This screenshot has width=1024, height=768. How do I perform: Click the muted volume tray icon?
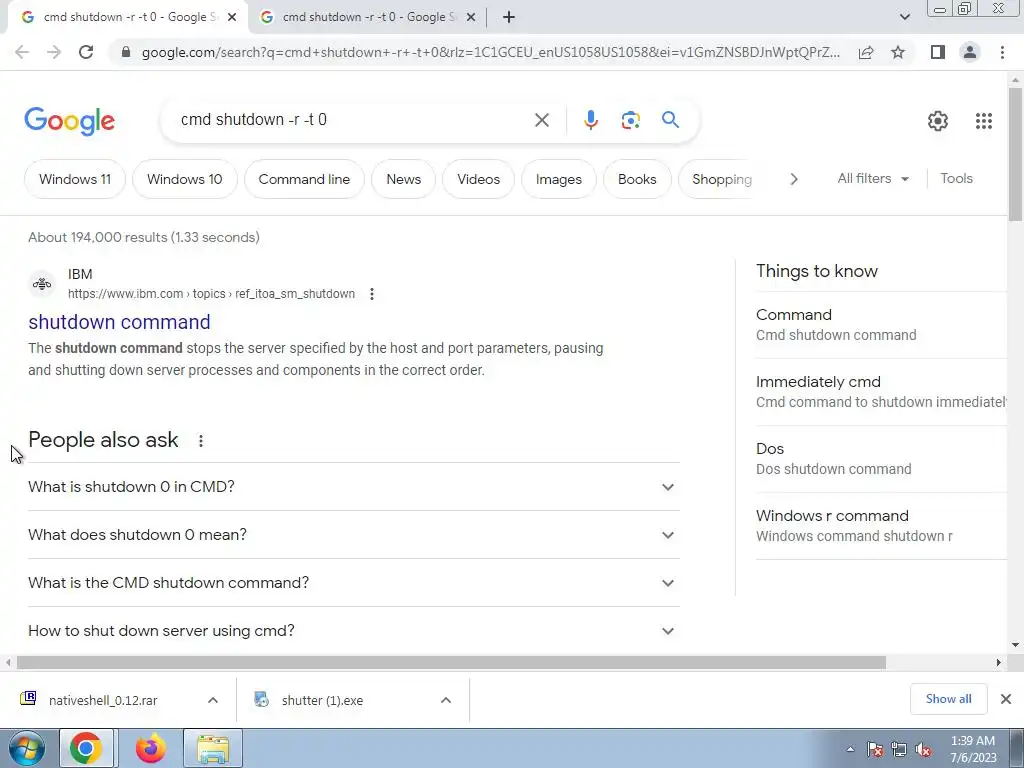pos(923,750)
